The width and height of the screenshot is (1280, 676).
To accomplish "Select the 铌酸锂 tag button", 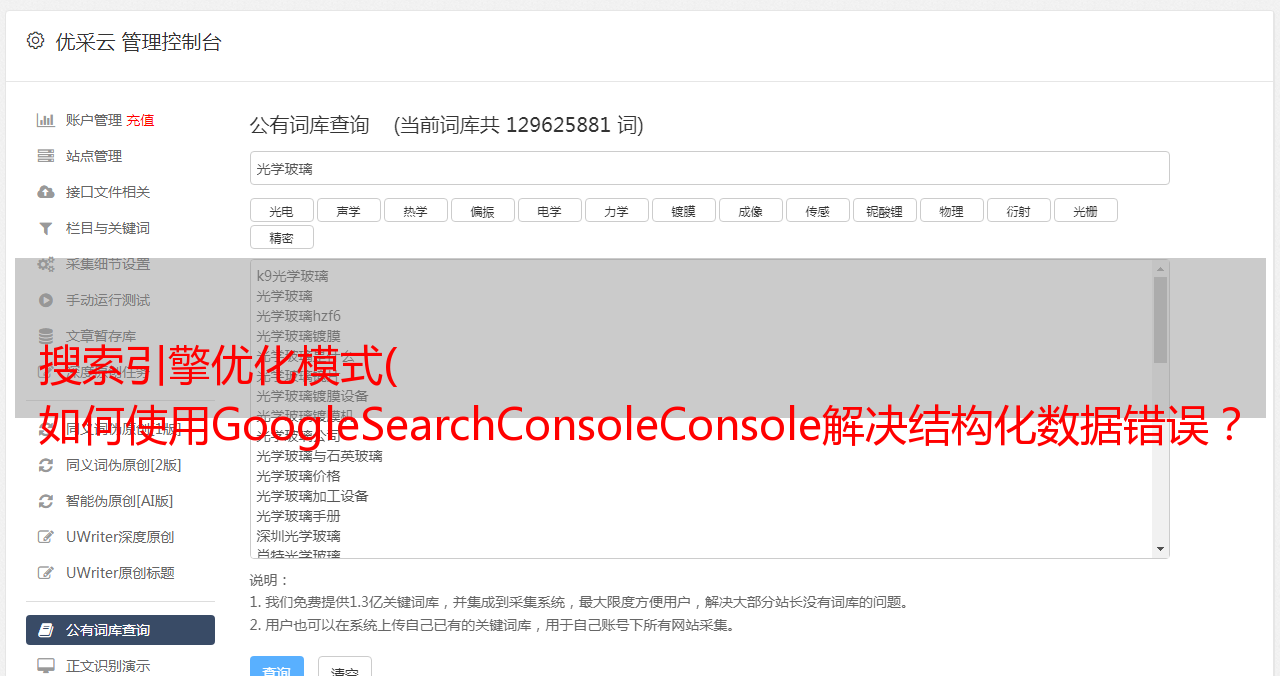I will [884, 210].
